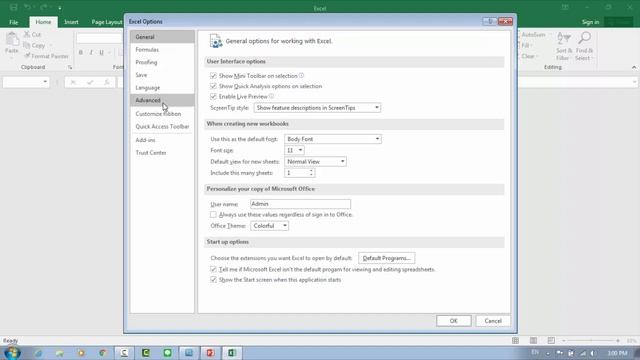Viewport: 640px width, 360px height.
Task: Click the User name field
Action: [x=300, y=204]
